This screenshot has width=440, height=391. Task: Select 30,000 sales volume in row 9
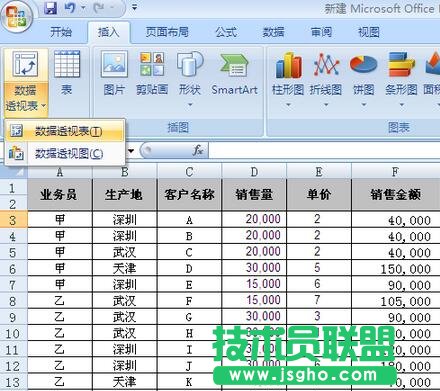pyautogui.click(x=254, y=317)
